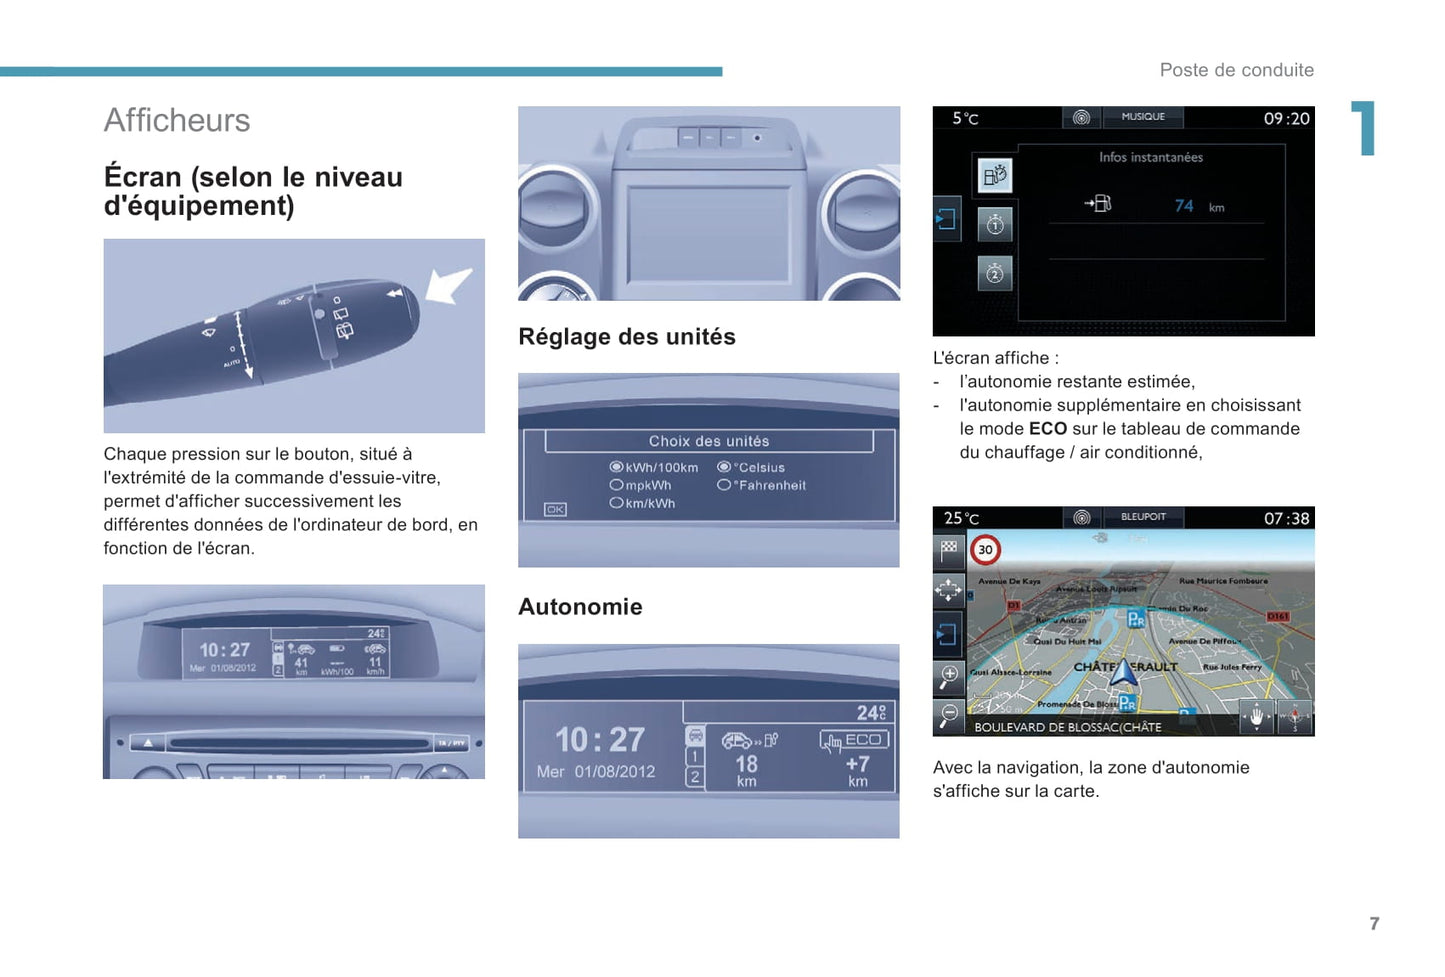Screen dimensions: 1445x977
Task: Select the °Fahrenheit radio button
Action: coord(724,485)
